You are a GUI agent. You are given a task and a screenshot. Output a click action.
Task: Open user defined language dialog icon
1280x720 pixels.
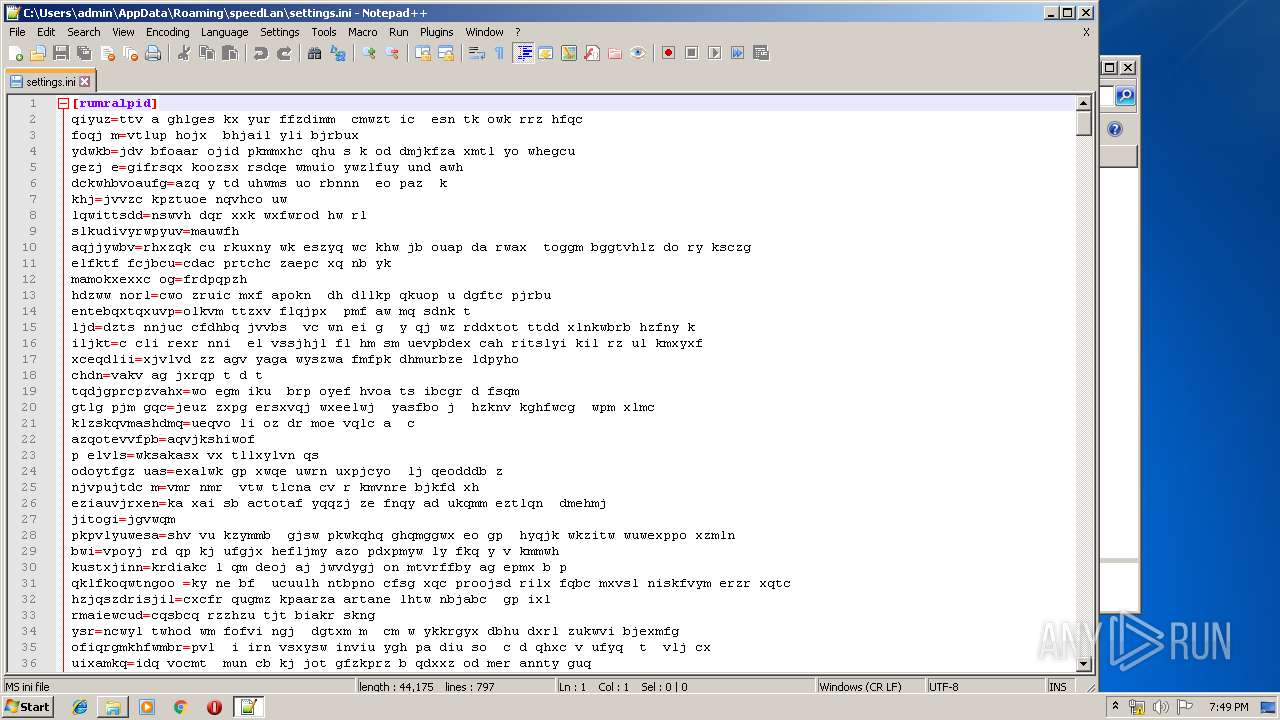point(546,53)
